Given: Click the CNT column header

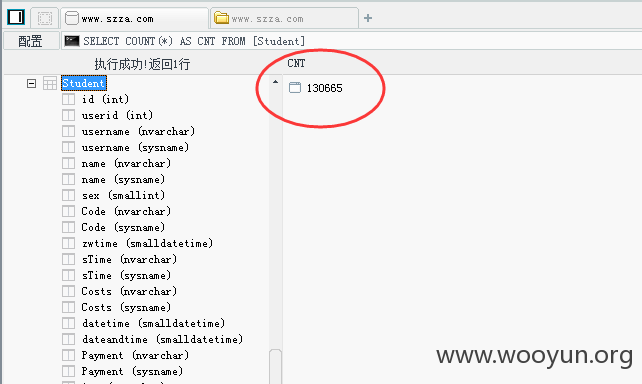Looking at the screenshot, I should click(296, 63).
